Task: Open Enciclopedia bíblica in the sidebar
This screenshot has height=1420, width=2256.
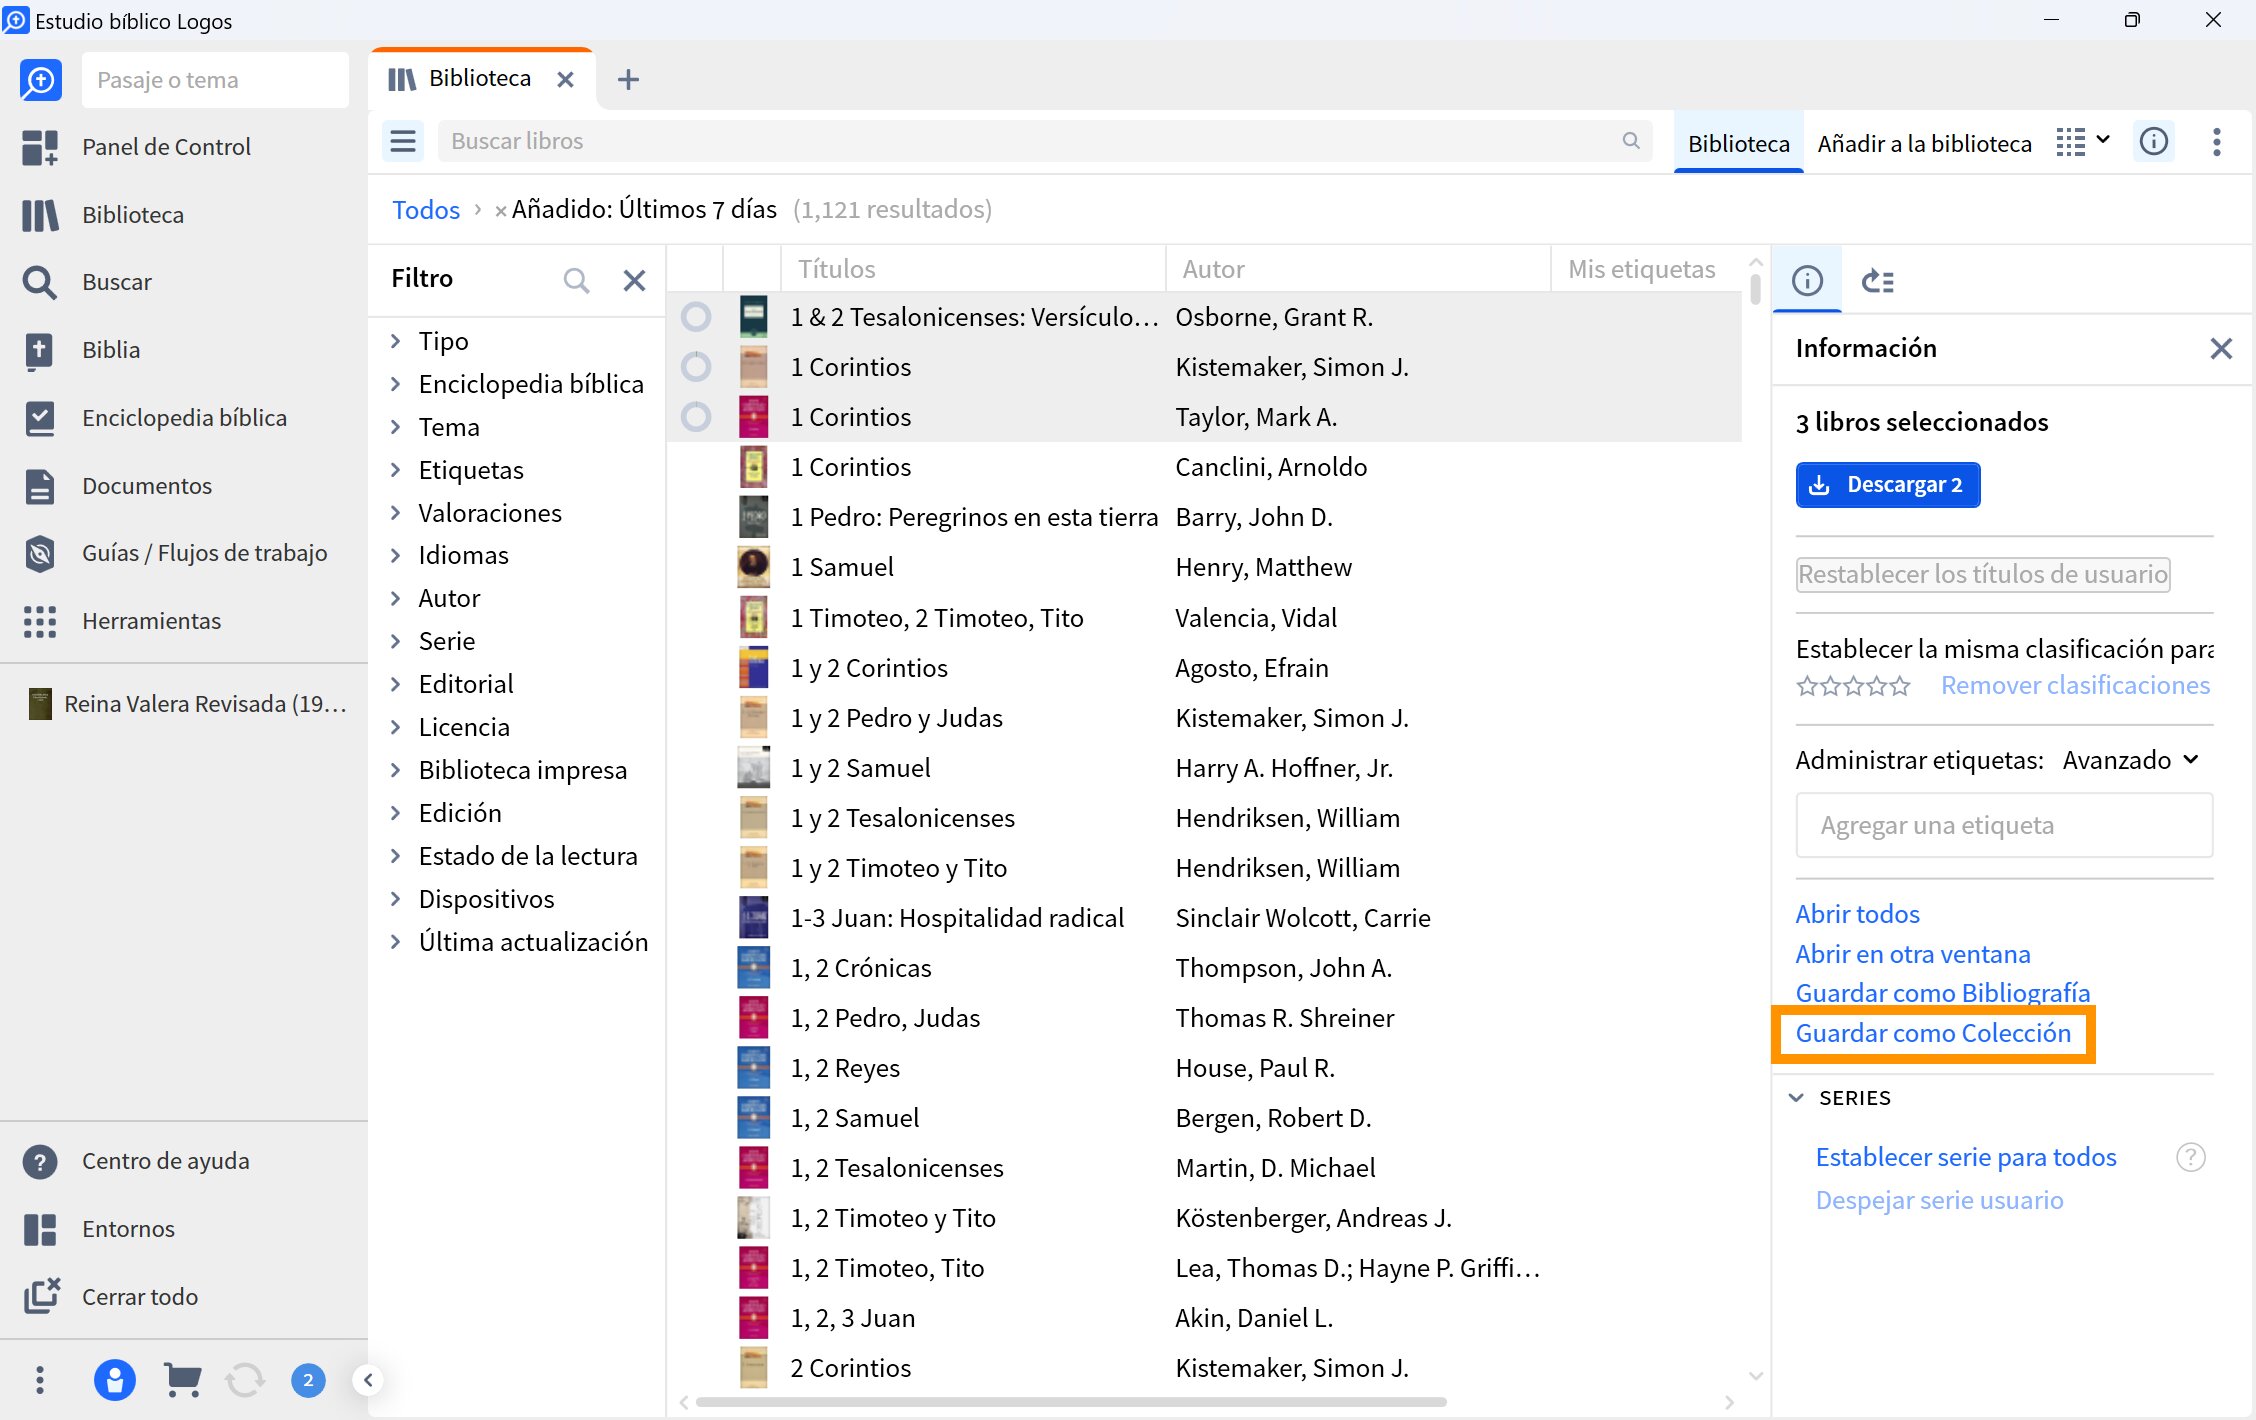Action: (184, 418)
